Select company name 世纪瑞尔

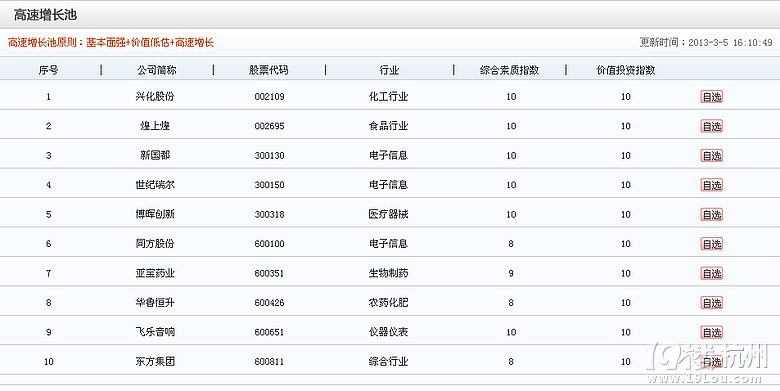(155, 185)
